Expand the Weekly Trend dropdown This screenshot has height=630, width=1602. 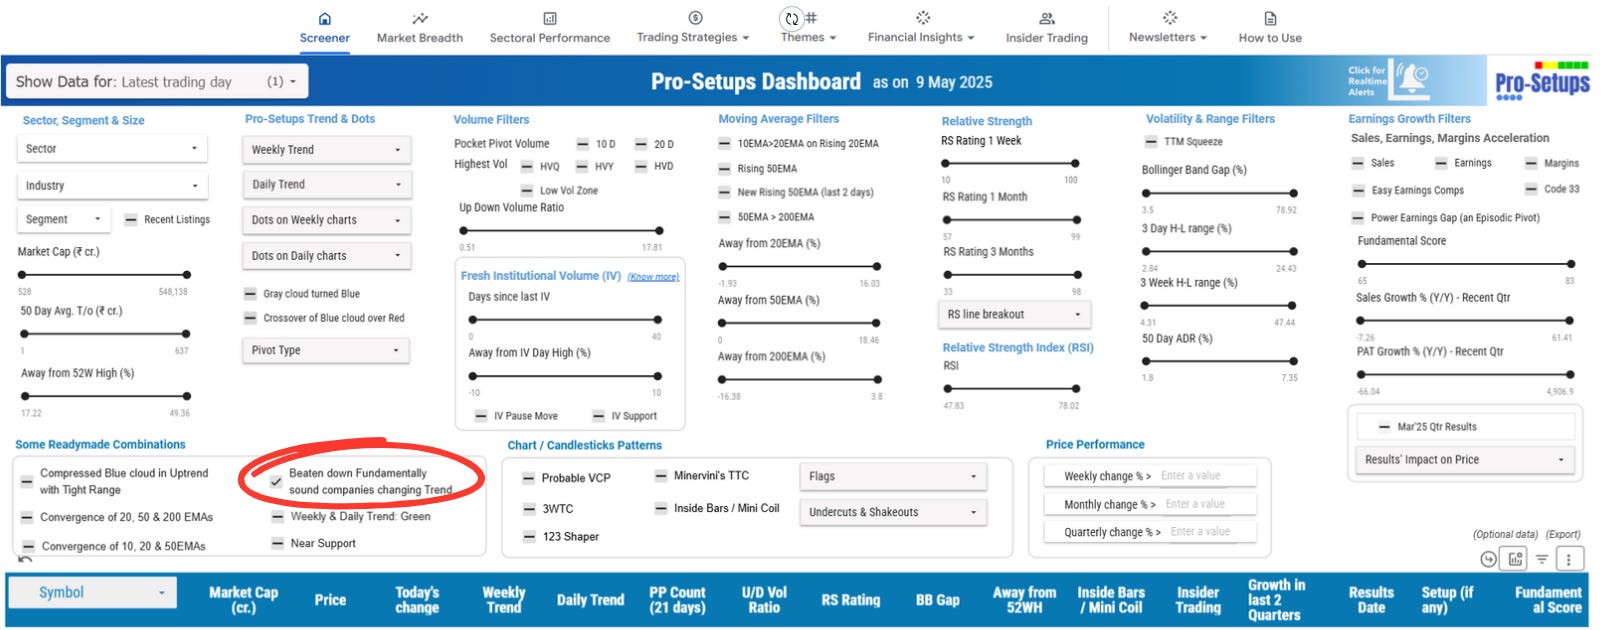(326, 150)
